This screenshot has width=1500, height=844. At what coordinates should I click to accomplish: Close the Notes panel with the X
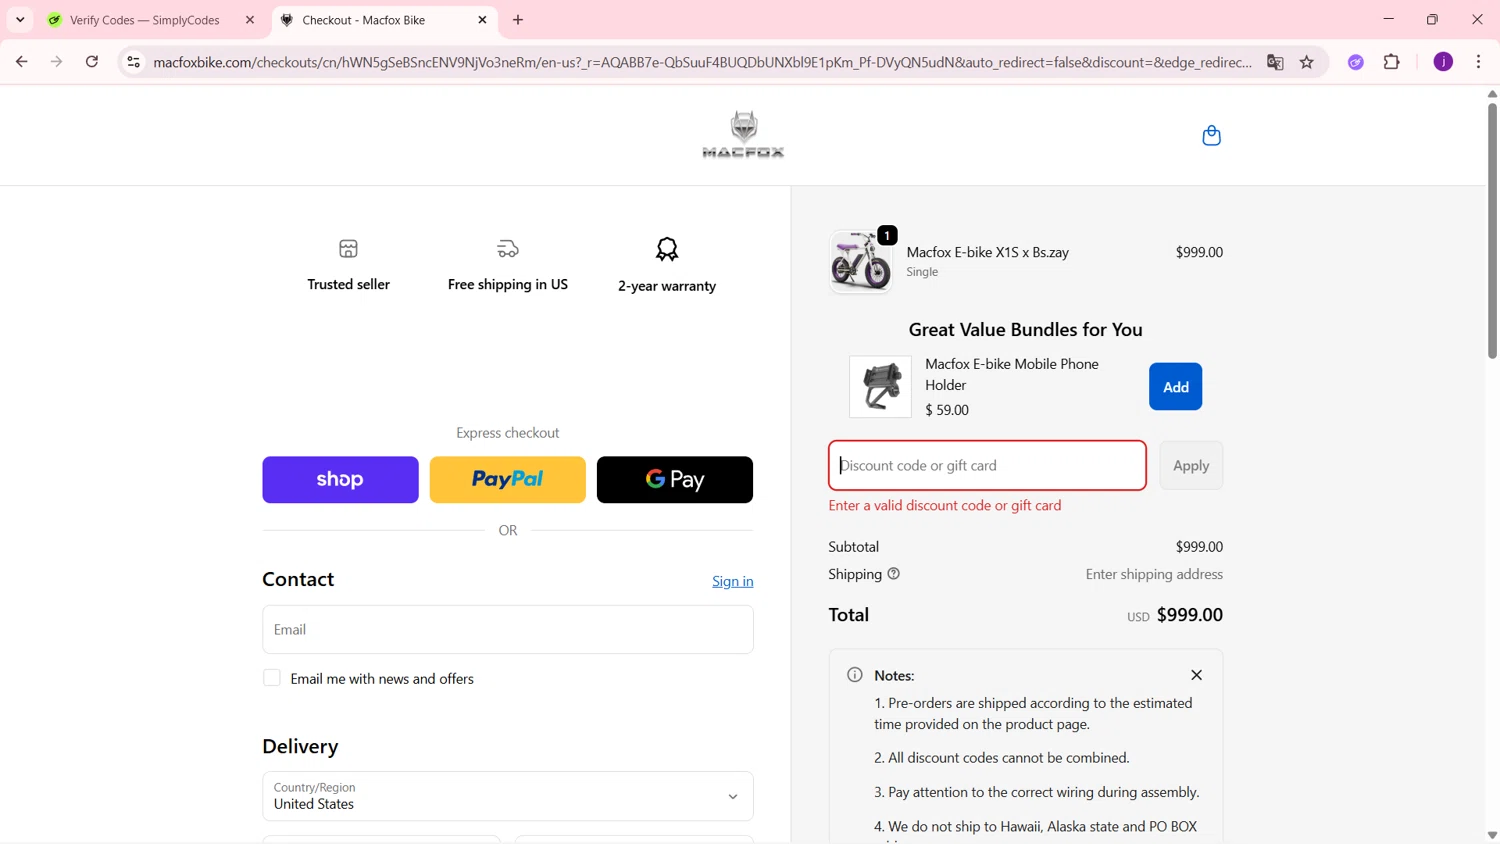point(1196,675)
